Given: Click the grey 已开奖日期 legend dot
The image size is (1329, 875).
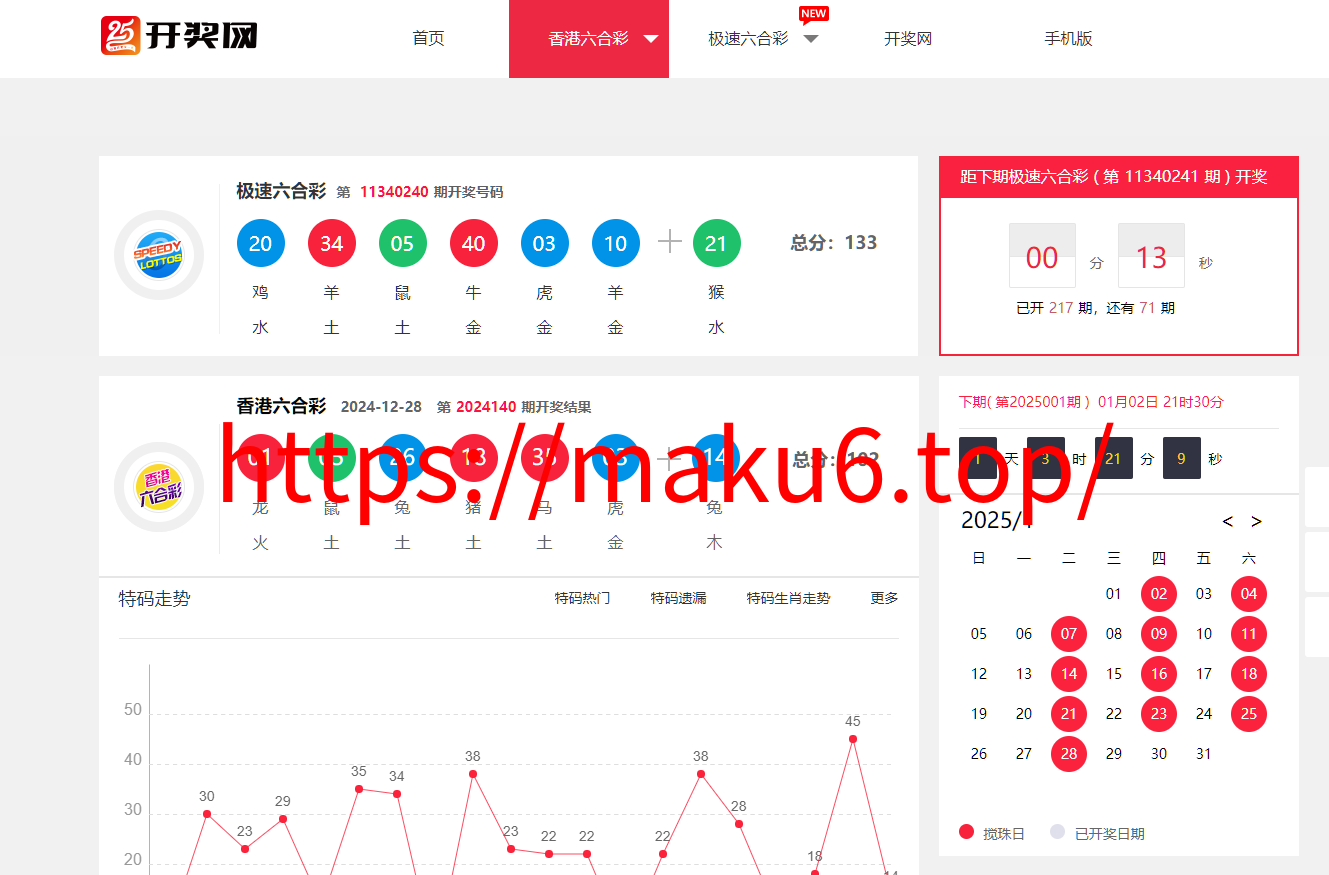Looking at the screenshot, I should (x=1058, y=832).
